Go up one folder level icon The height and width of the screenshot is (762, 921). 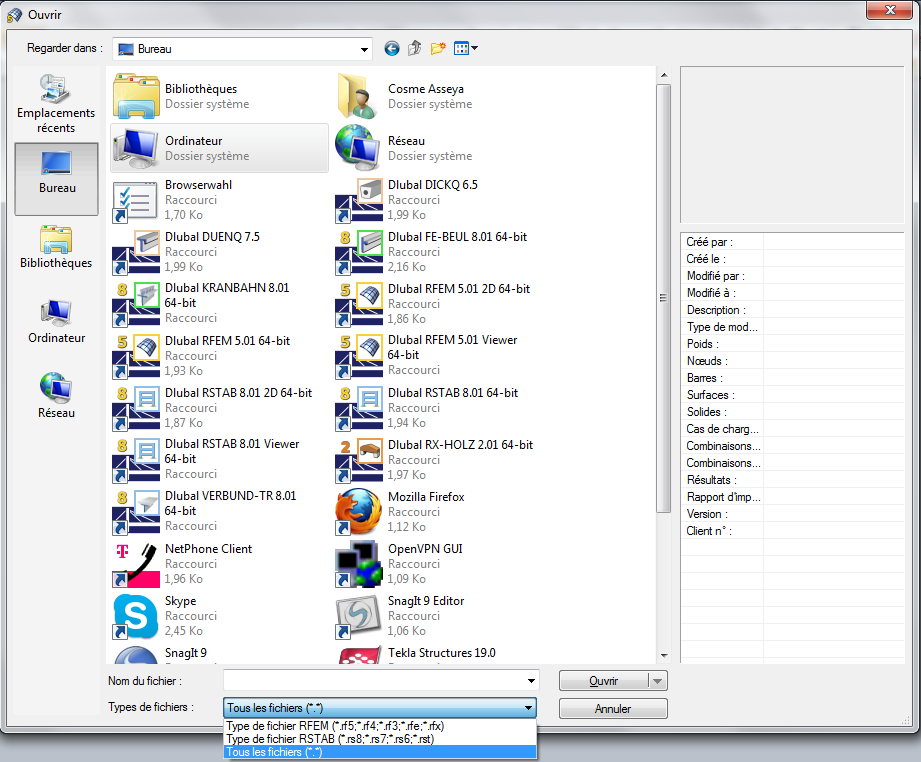click(x=415, y=48)
